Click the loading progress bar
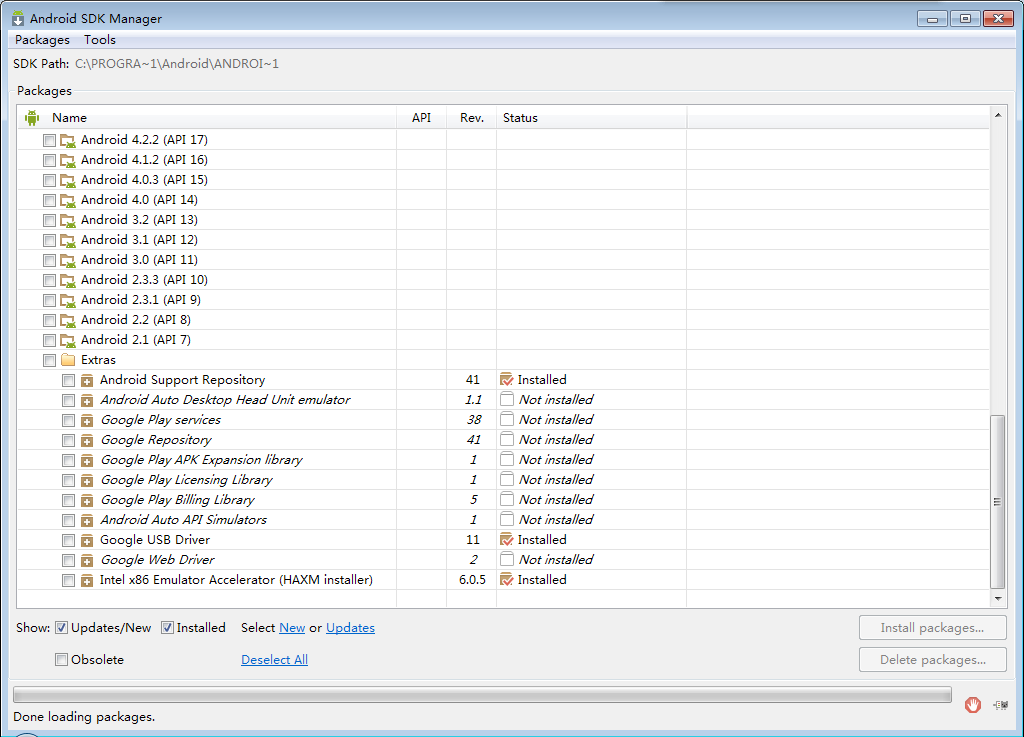The image size is (1024, 737). 482,695
